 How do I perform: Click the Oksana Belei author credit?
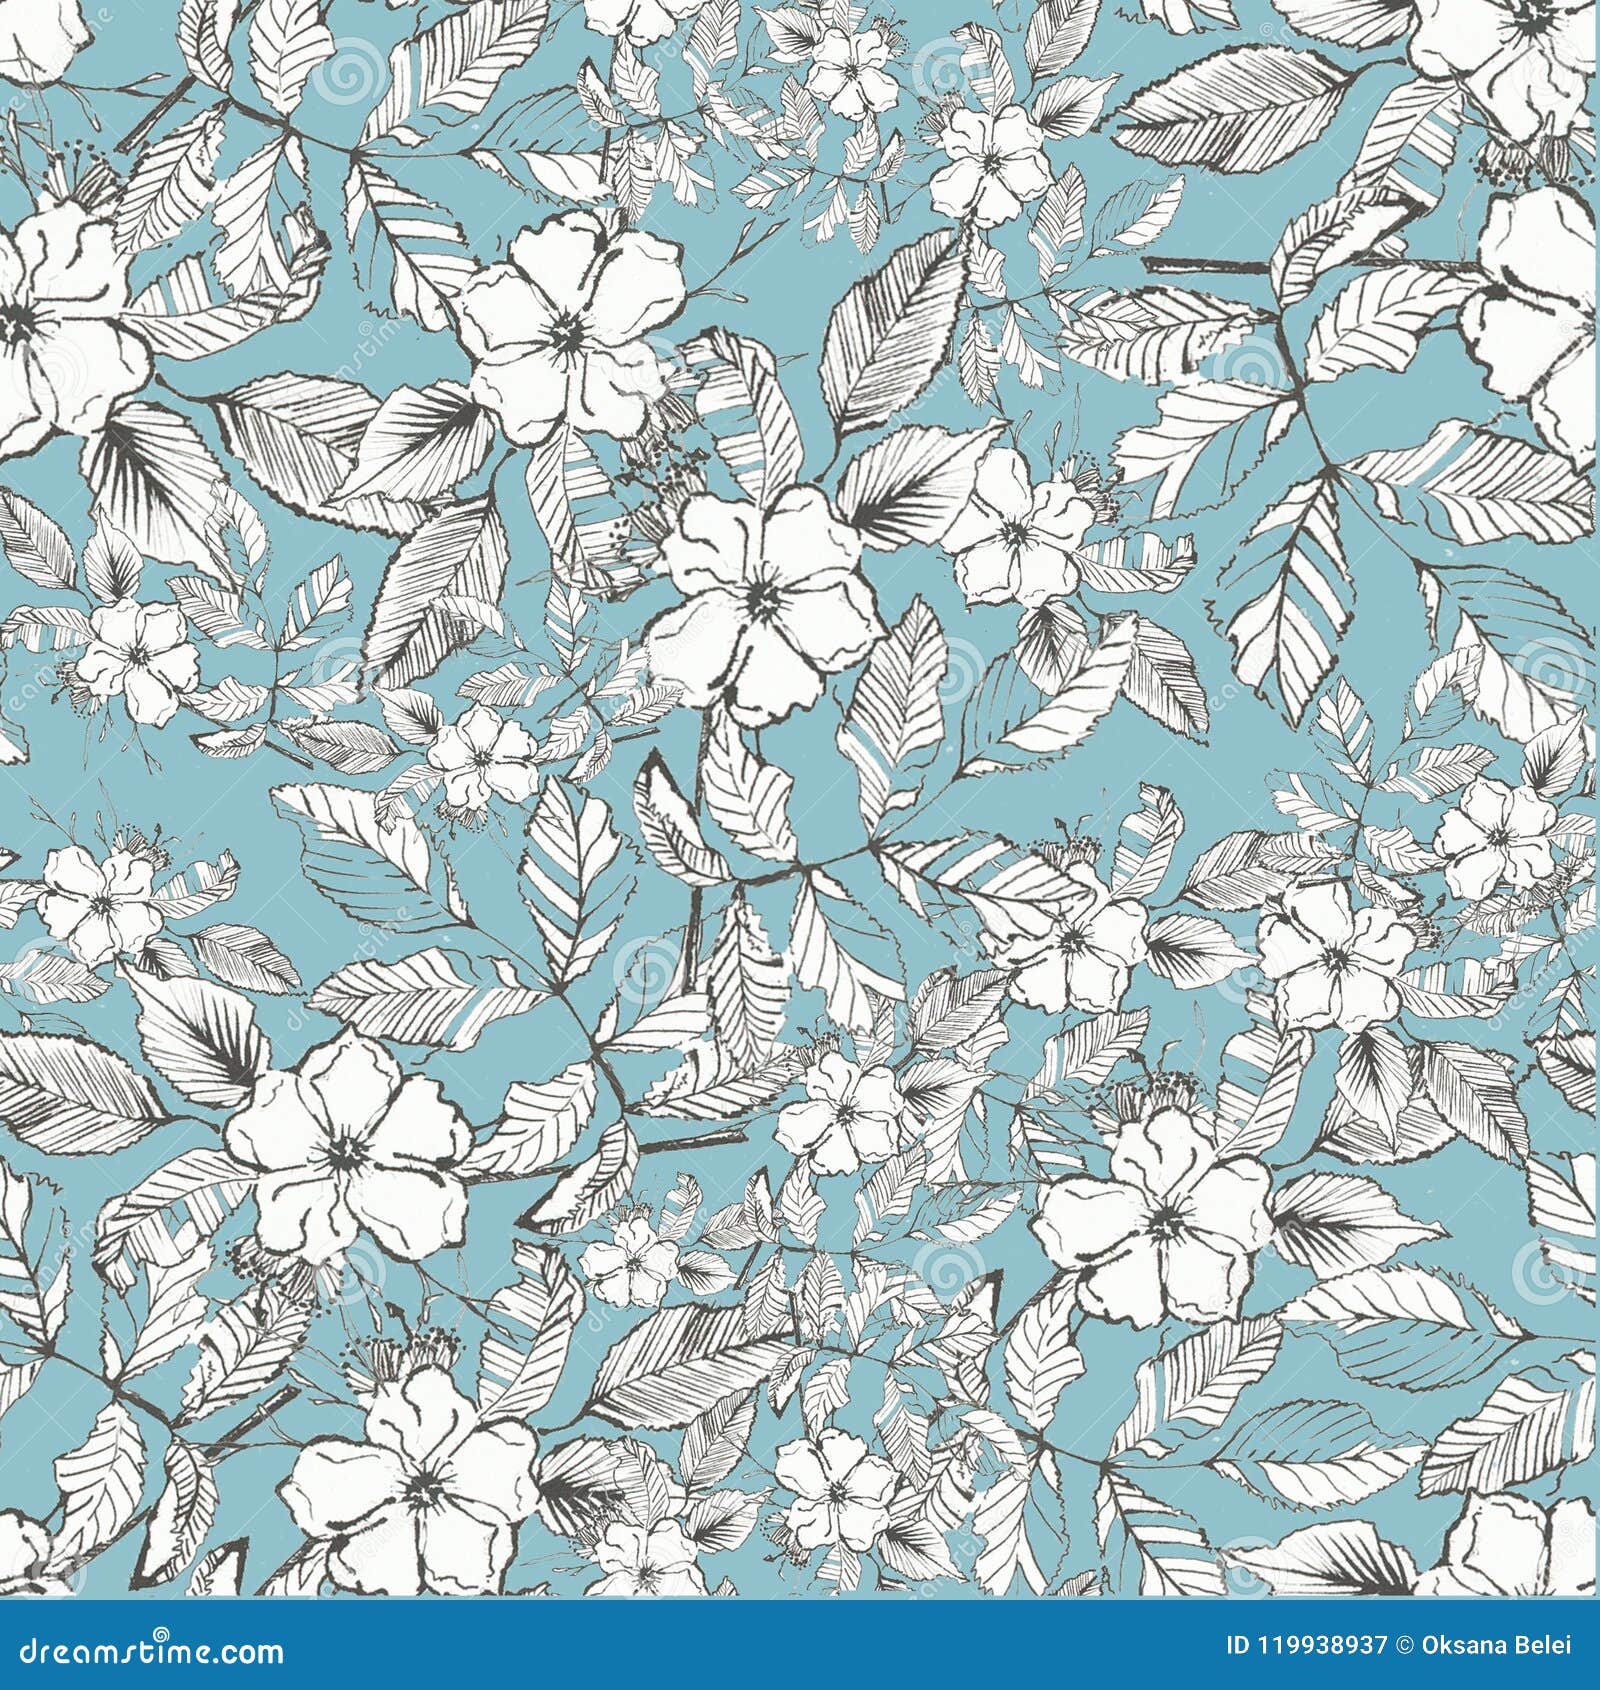[x=1495, y=1643]
